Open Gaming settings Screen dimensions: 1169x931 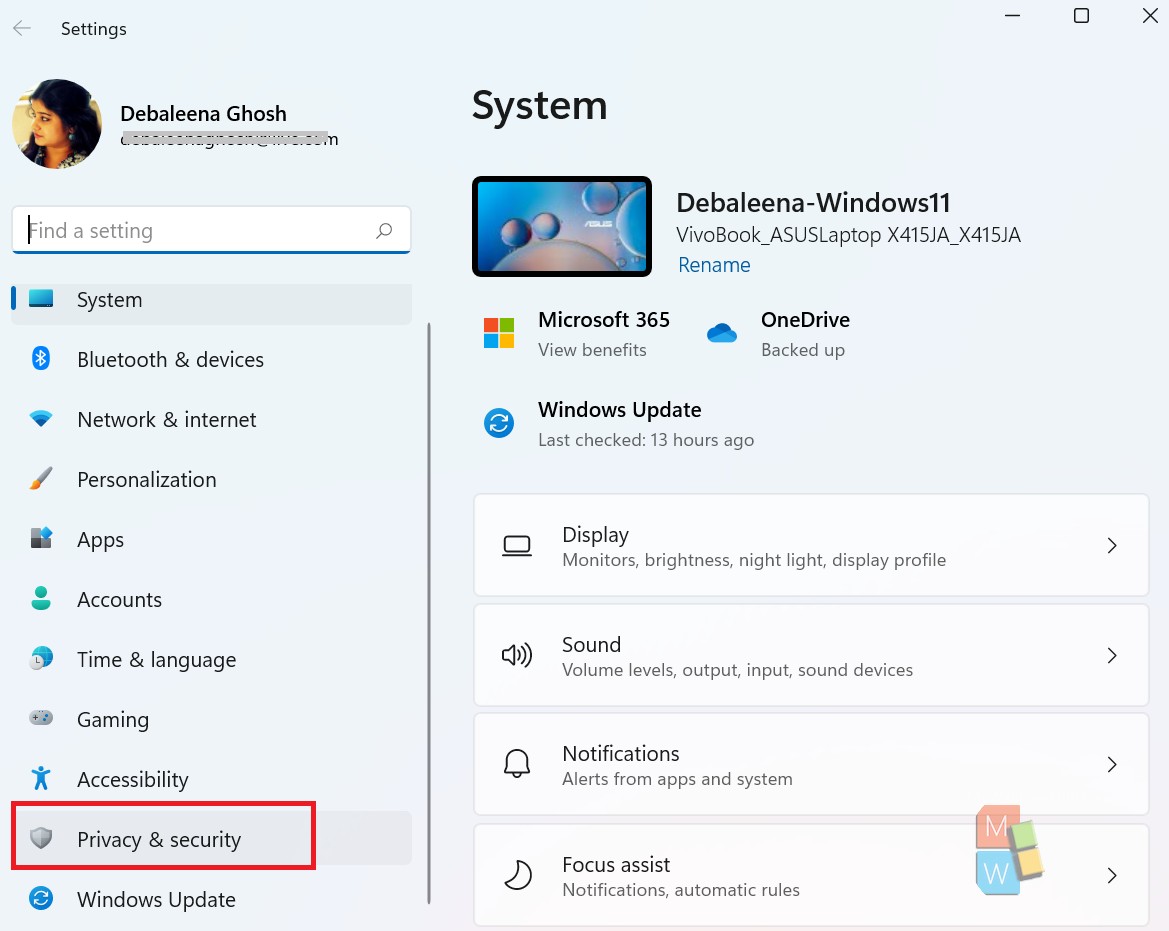pos(212,719)
